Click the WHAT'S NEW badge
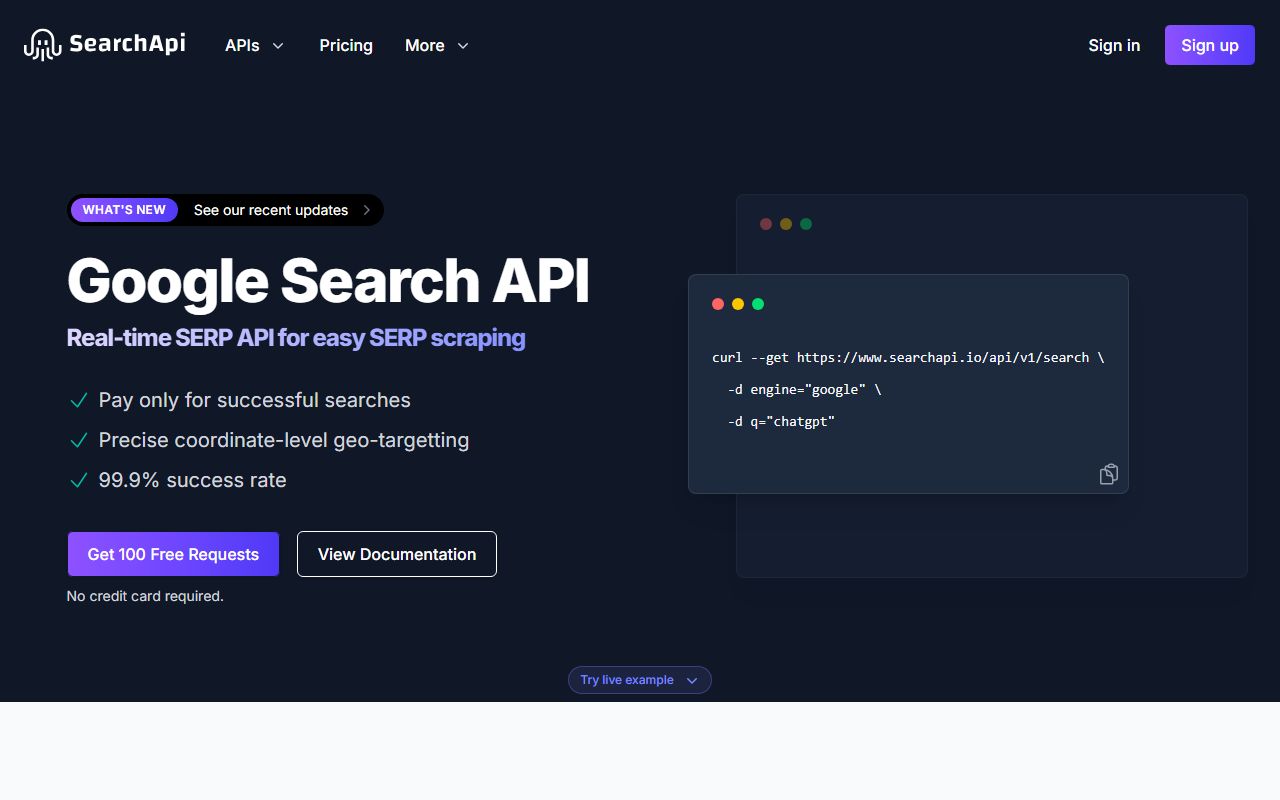This screenshot has width=1280, height=800. pyautogui.click(x=124, y=210)
